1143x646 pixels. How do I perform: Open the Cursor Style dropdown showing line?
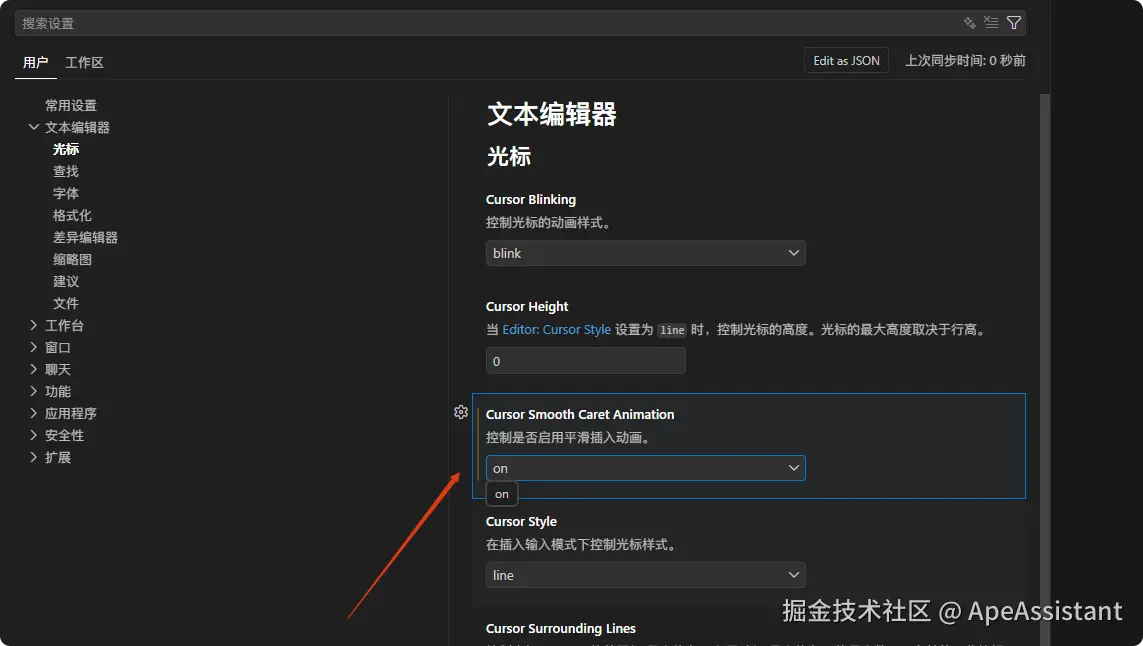645,575
